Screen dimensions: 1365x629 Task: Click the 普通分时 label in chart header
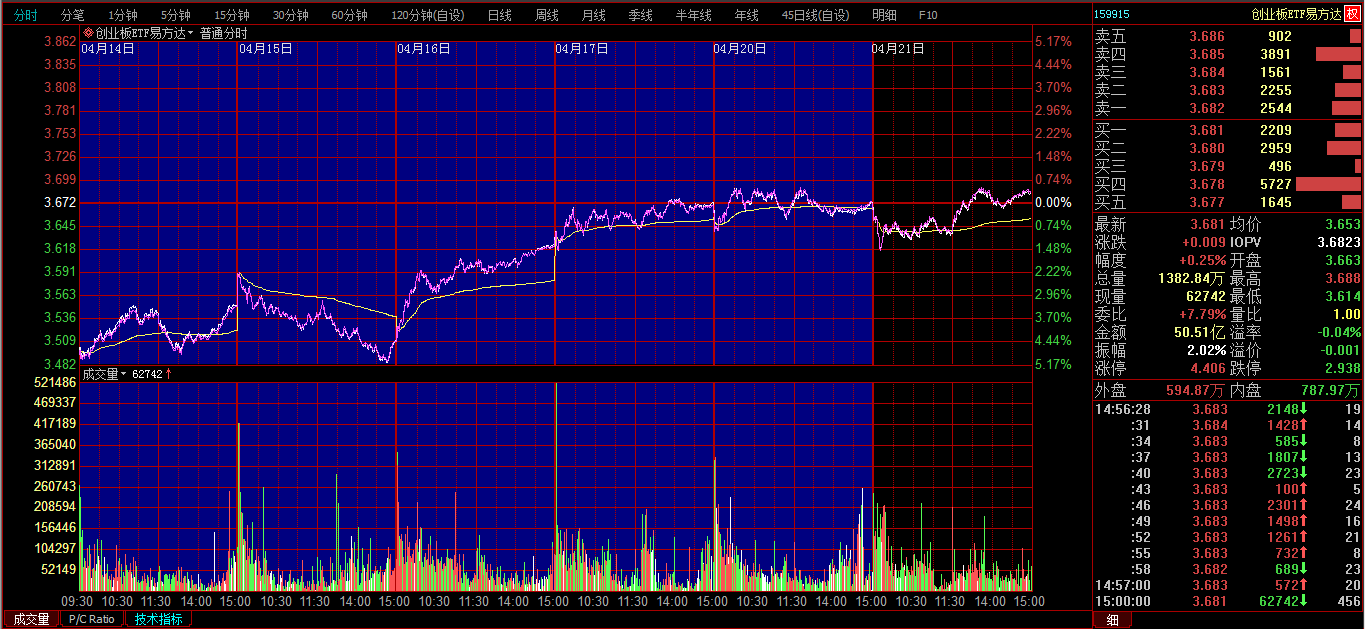pos(224,33)
